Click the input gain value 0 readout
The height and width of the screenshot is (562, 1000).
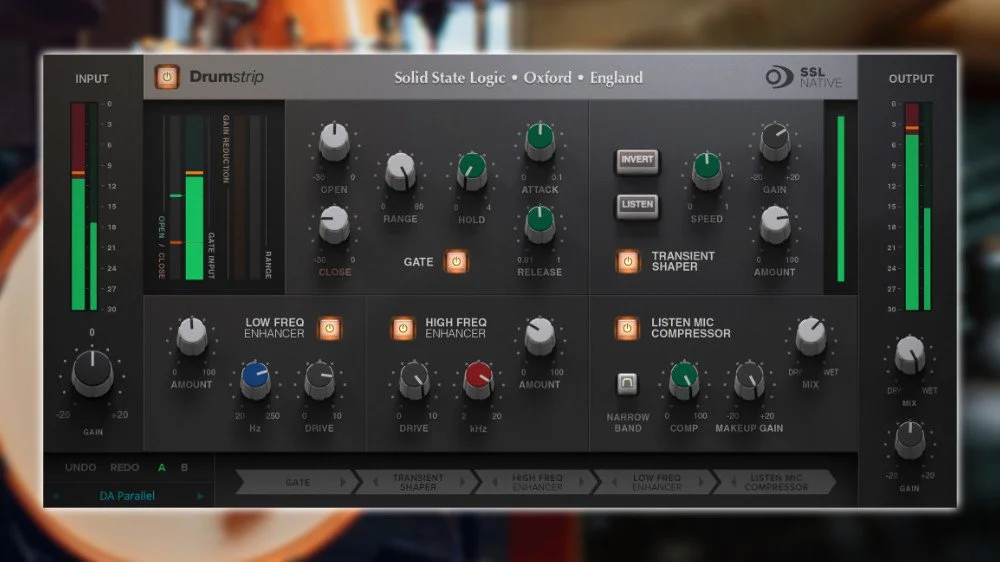click(x=92, y=332)
